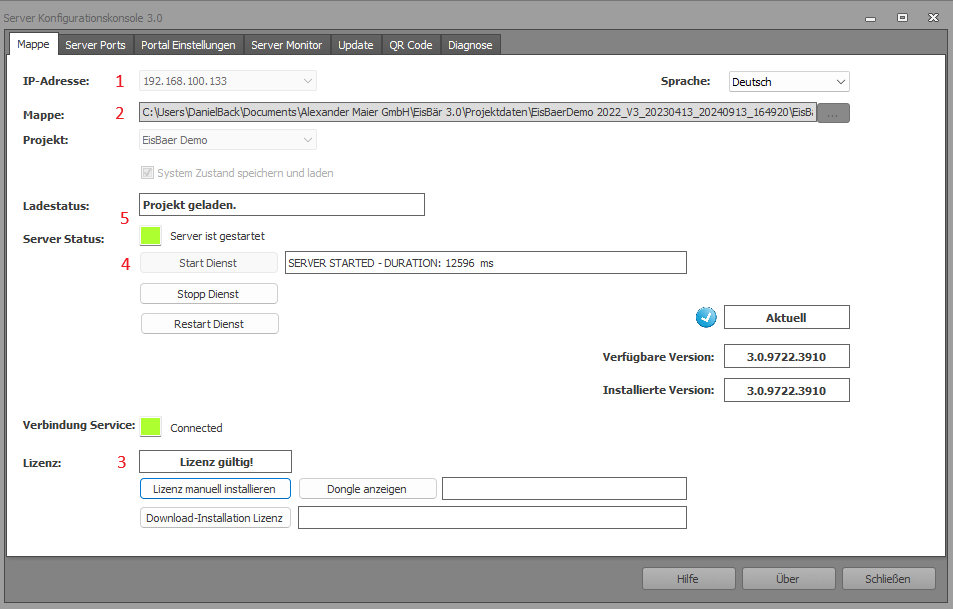Open the Sprache dropdown showing Deutsch
The width and height of the screenshot is (953, 609).
pos(789,81)
